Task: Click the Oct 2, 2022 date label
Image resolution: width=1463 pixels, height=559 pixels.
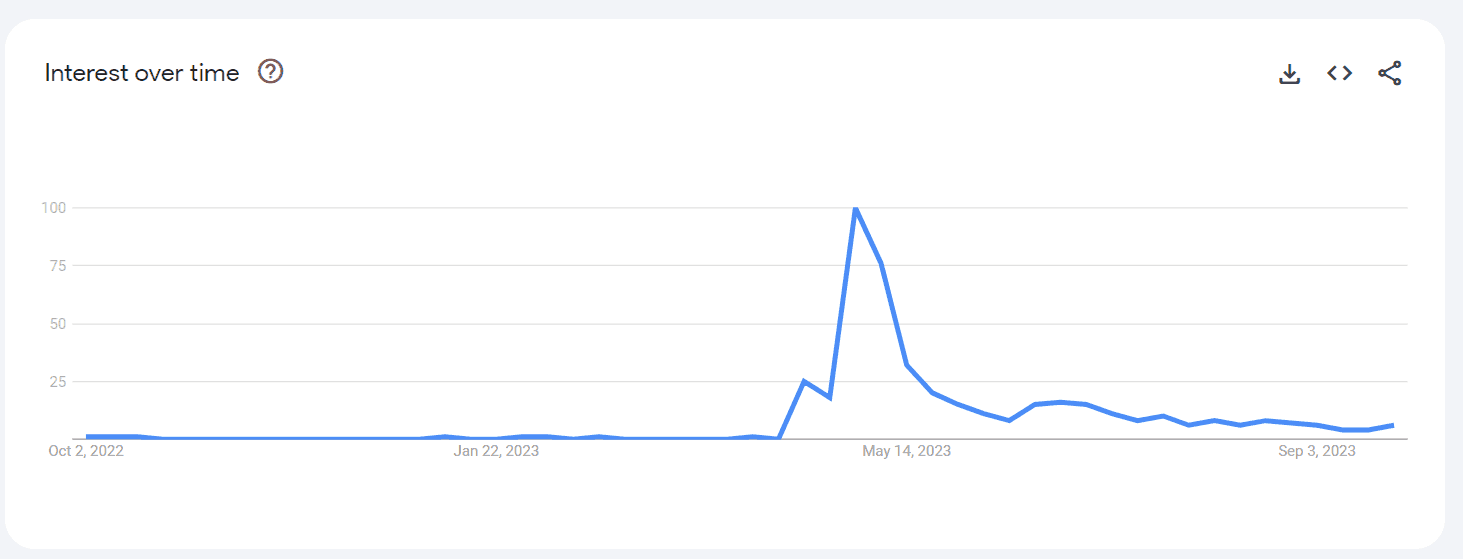Action: click(x=86, y=451)
